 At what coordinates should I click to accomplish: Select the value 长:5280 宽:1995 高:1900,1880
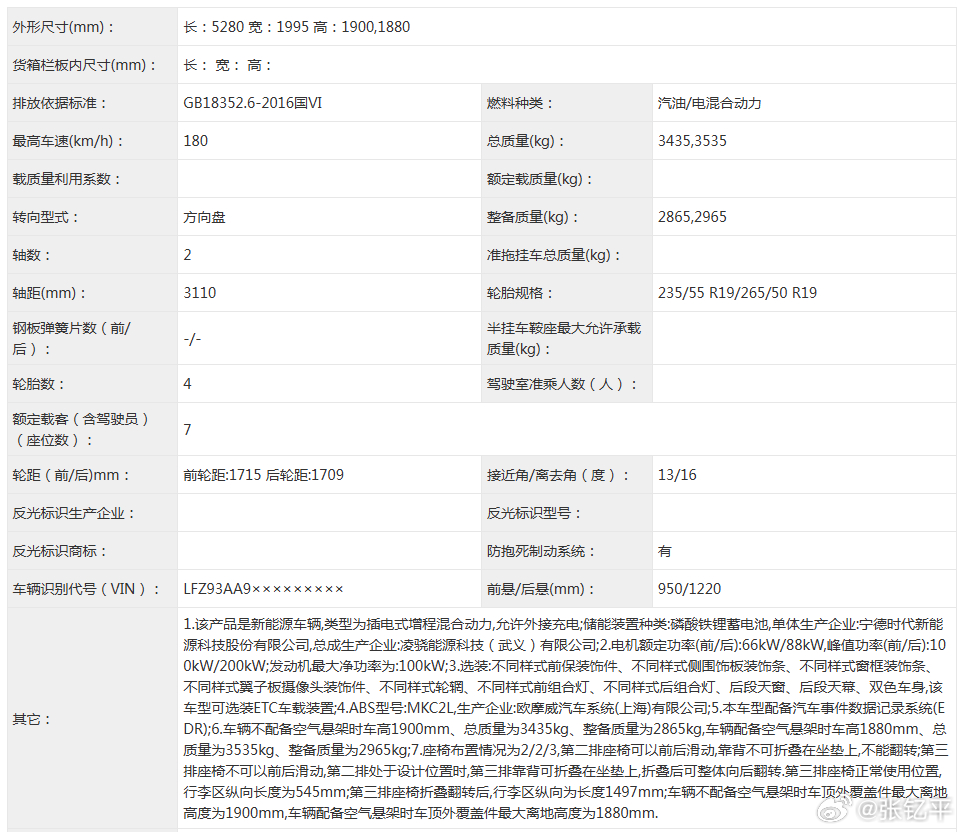[296, 27]
